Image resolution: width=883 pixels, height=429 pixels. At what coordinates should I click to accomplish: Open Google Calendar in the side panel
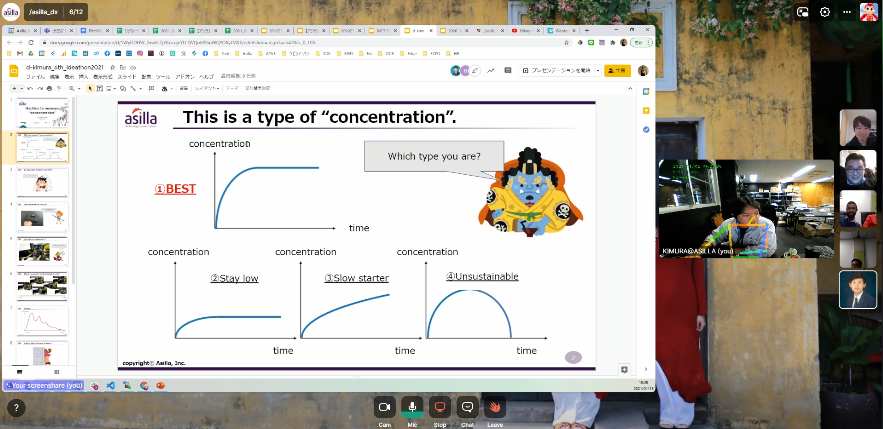[x=646, y=91]
